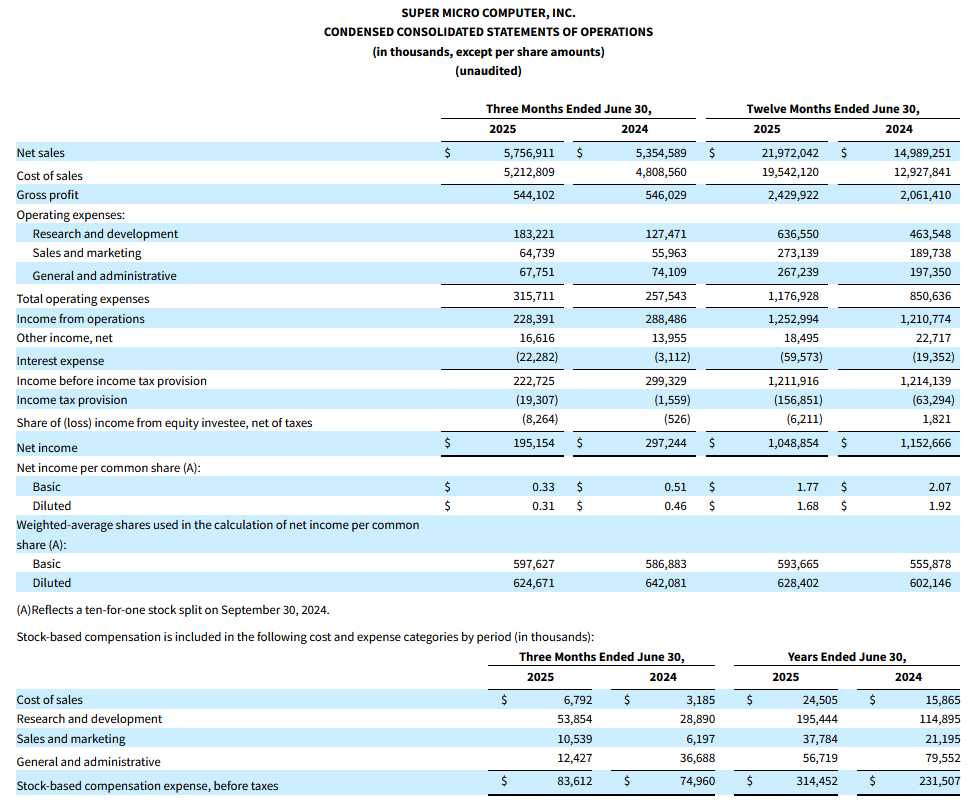Select the 'Income from operations' label

[x=80, y=319]
